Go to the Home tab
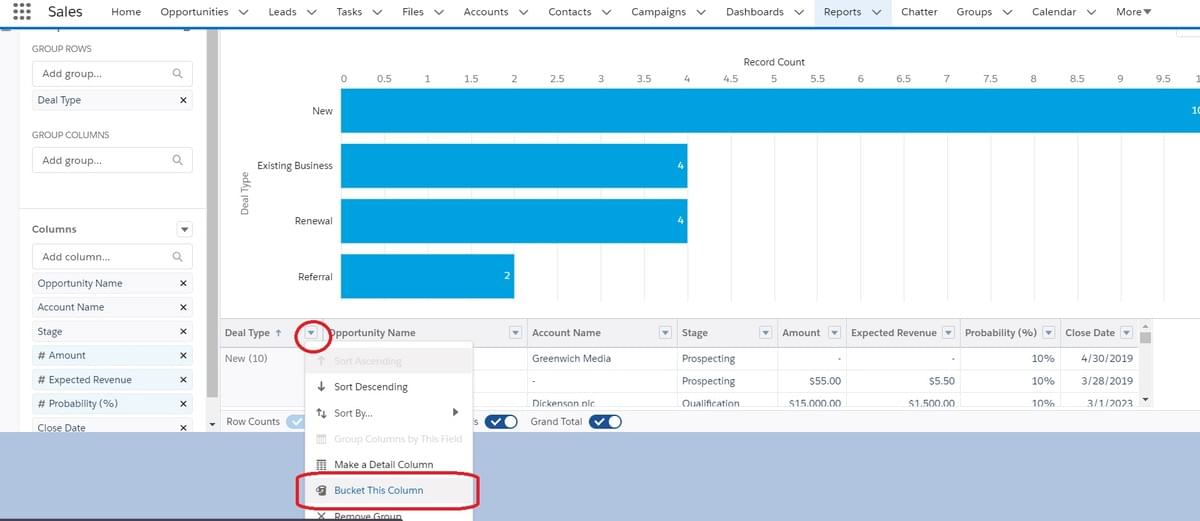 126,12
